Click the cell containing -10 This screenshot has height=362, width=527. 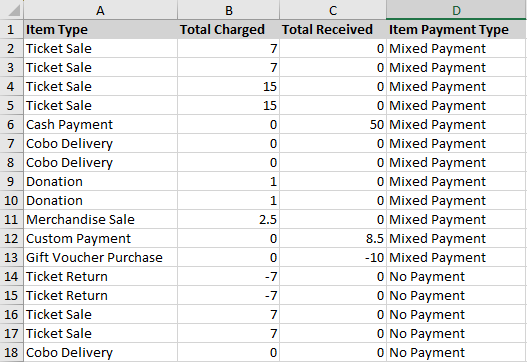pos(333,258)
